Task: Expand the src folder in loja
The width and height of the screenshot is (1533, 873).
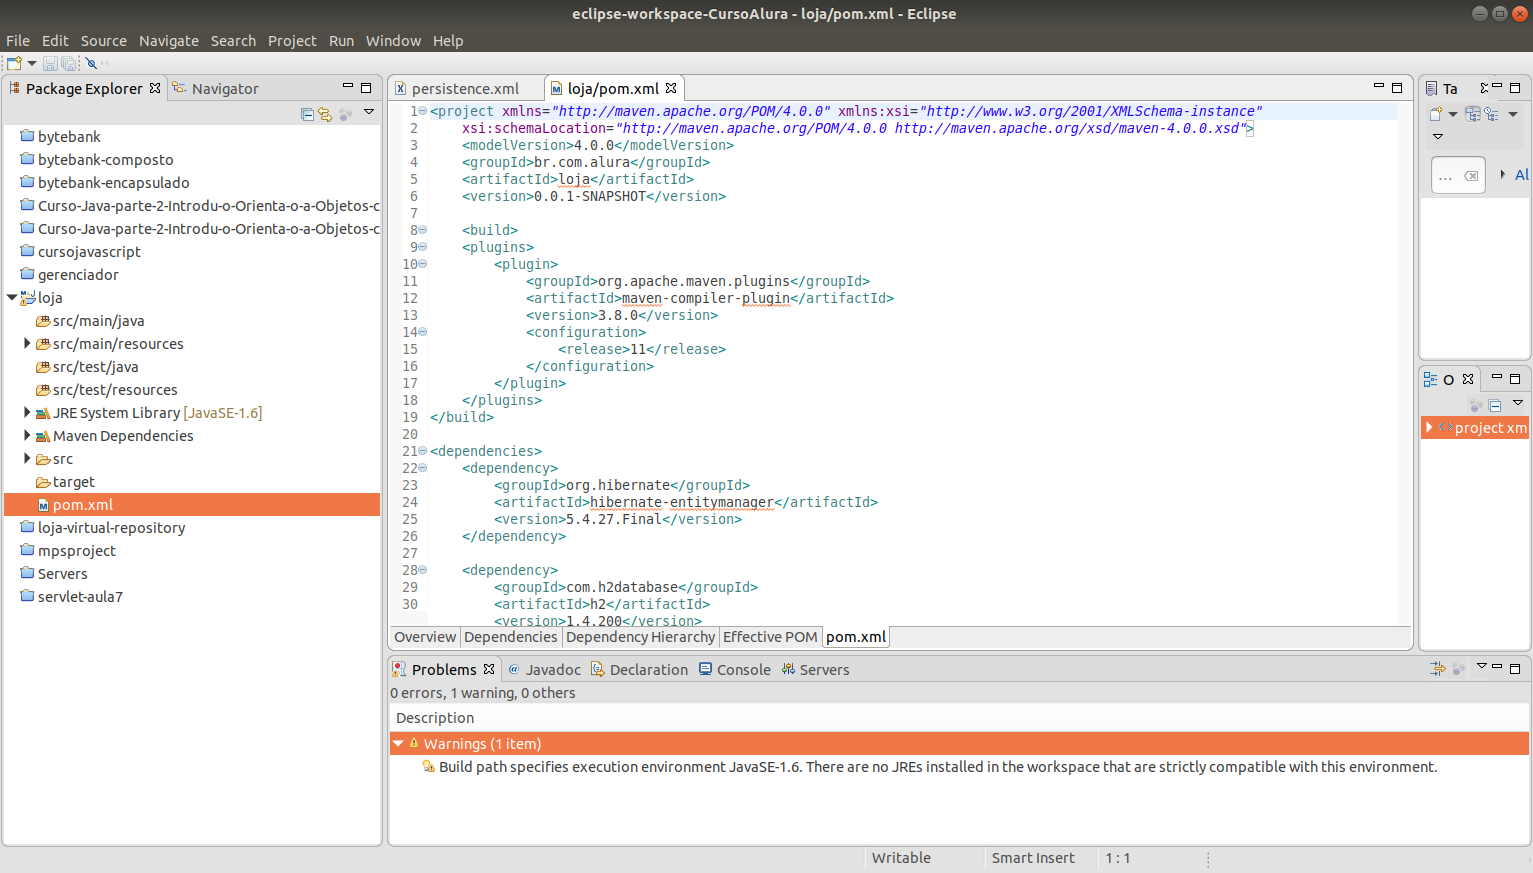Action: point(27,458)
